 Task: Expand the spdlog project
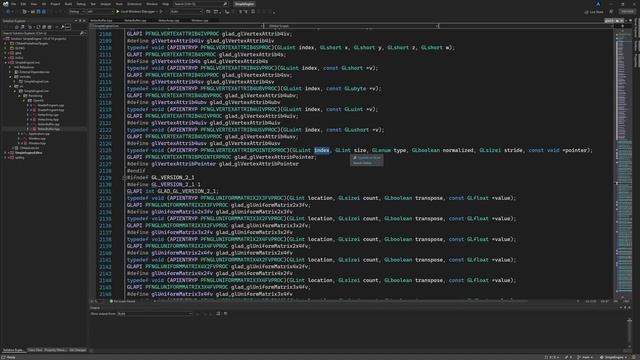pos(5,158)
